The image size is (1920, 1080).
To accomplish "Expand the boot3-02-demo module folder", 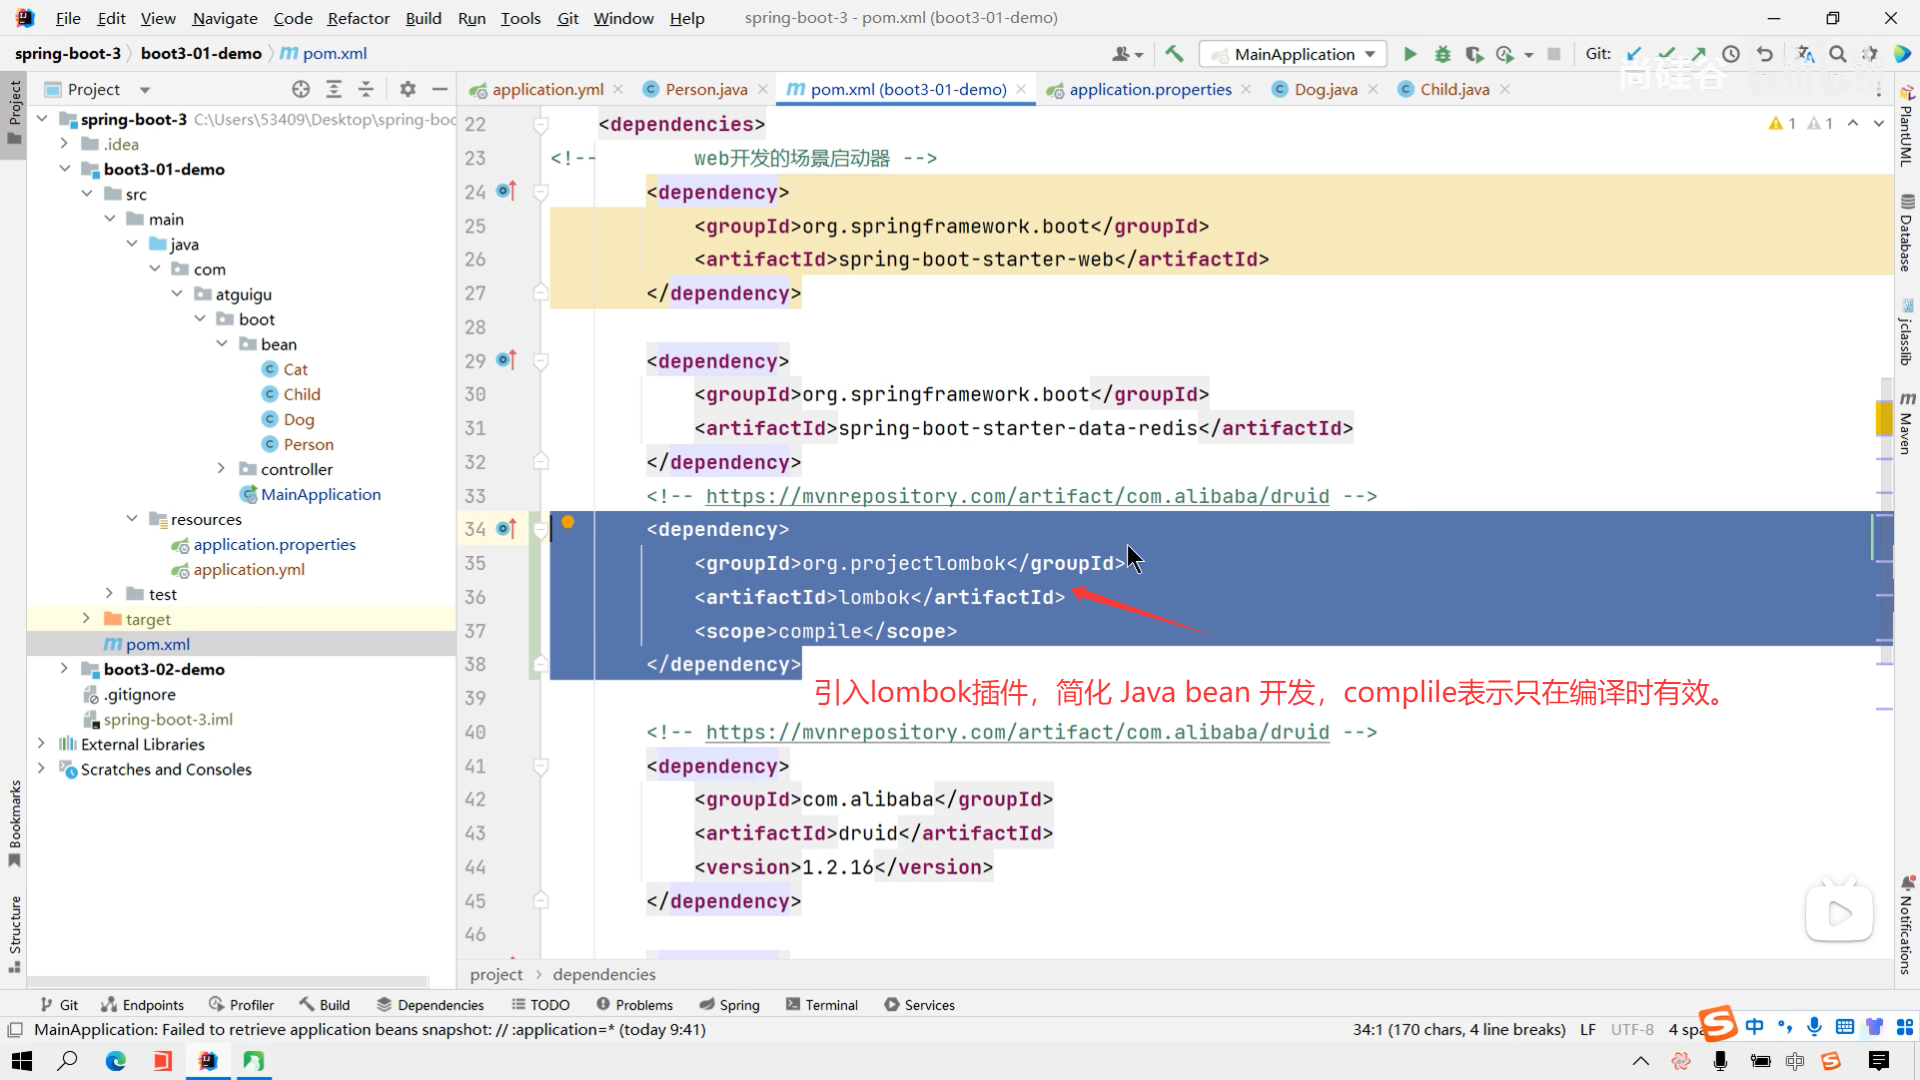I will point(64,669).
